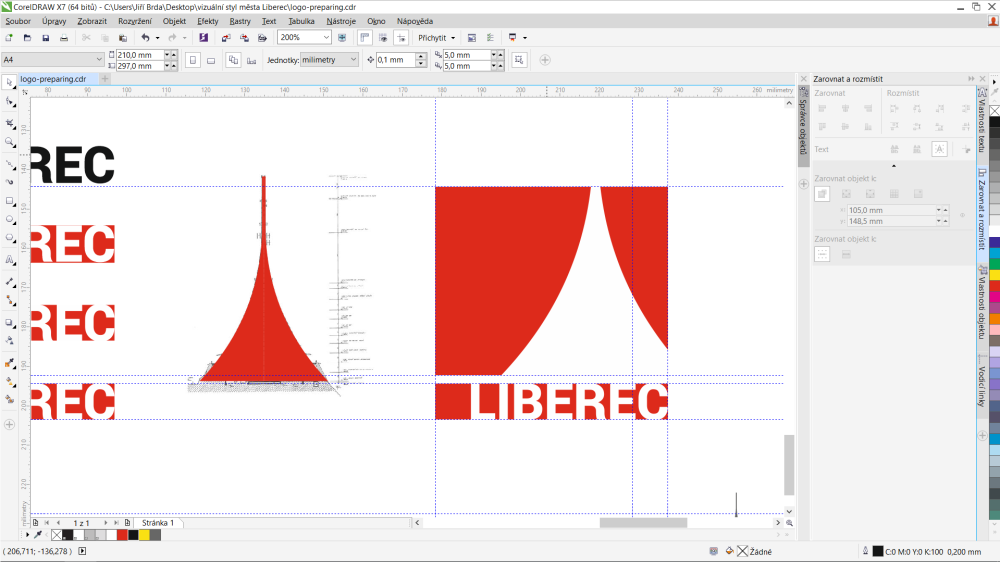Image resolution: width=1000 pixels, height=562 pixels.
Task: Select the Stránka 1 page tab
Action: coord(158,522)
